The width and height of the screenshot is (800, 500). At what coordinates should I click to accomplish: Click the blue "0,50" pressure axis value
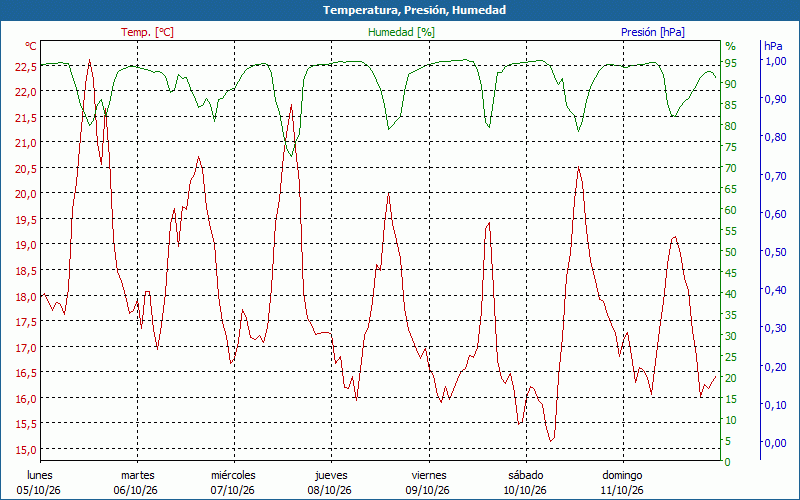776,252
